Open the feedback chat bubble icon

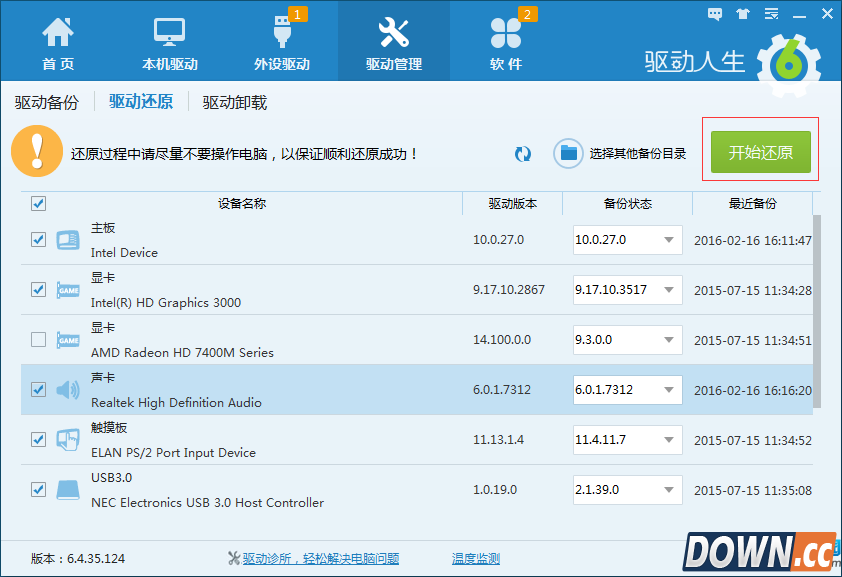[714, 14]
